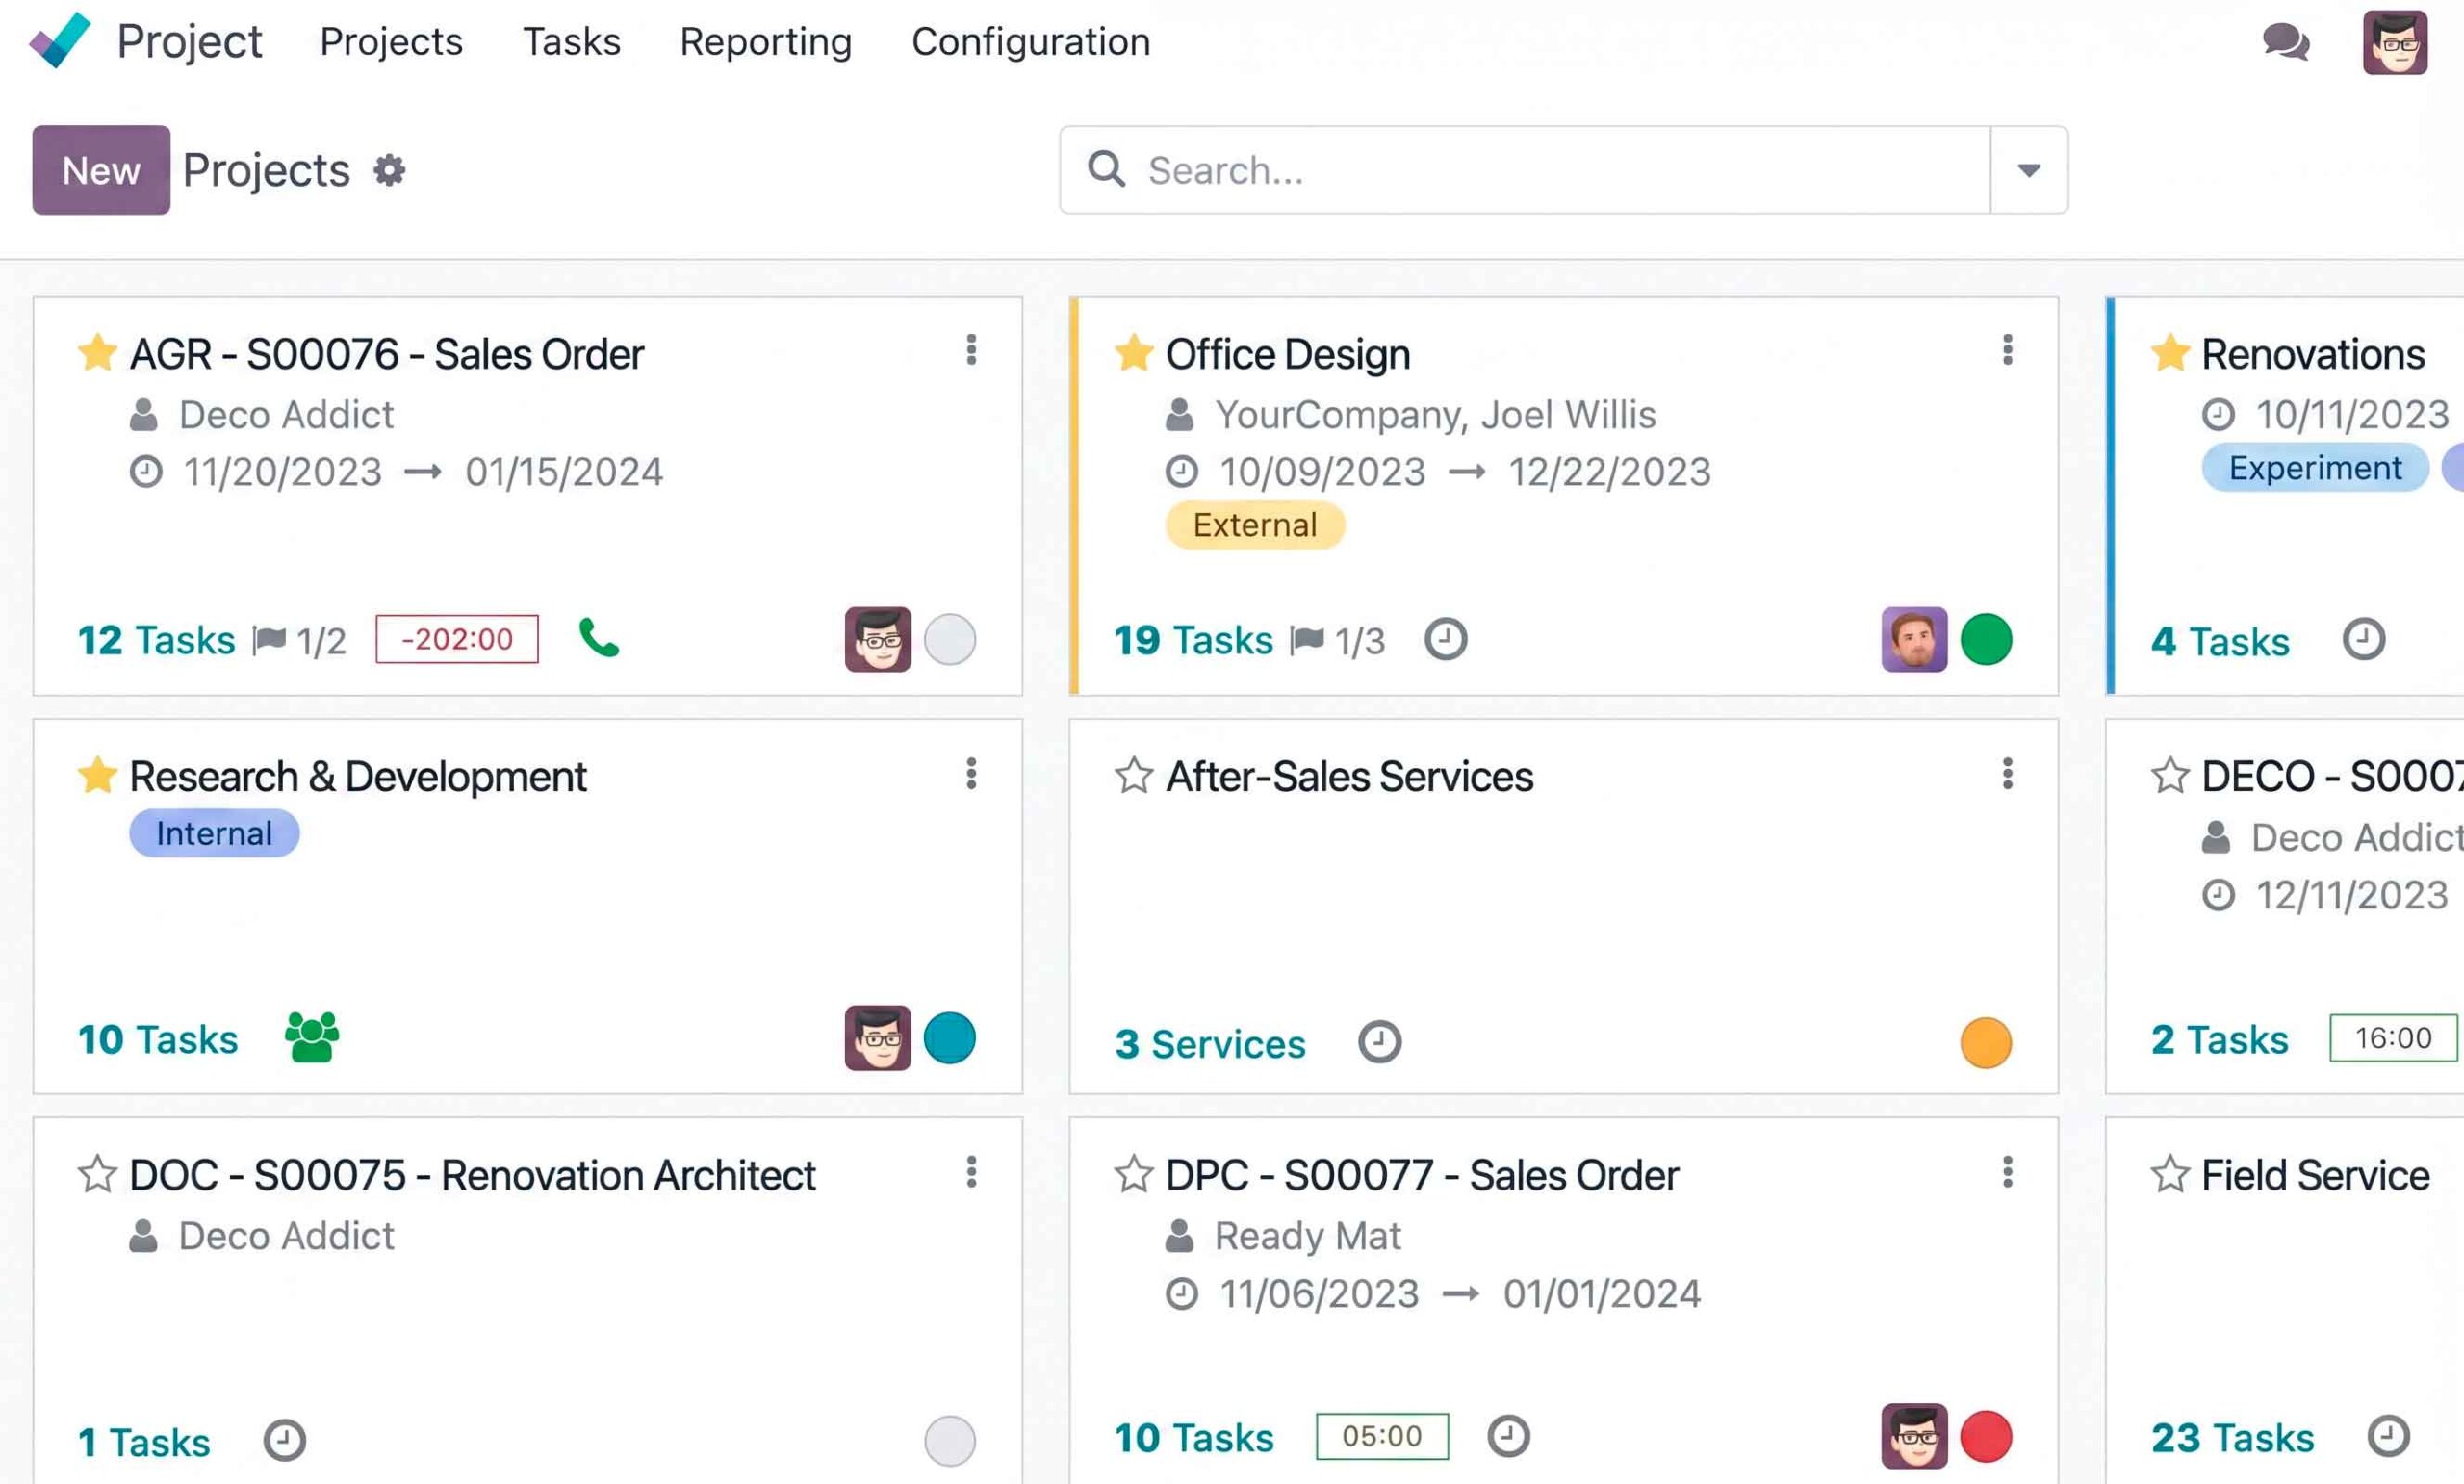
Task: Click the -202:00 remaining hours badge
Action: click(457, 639)
